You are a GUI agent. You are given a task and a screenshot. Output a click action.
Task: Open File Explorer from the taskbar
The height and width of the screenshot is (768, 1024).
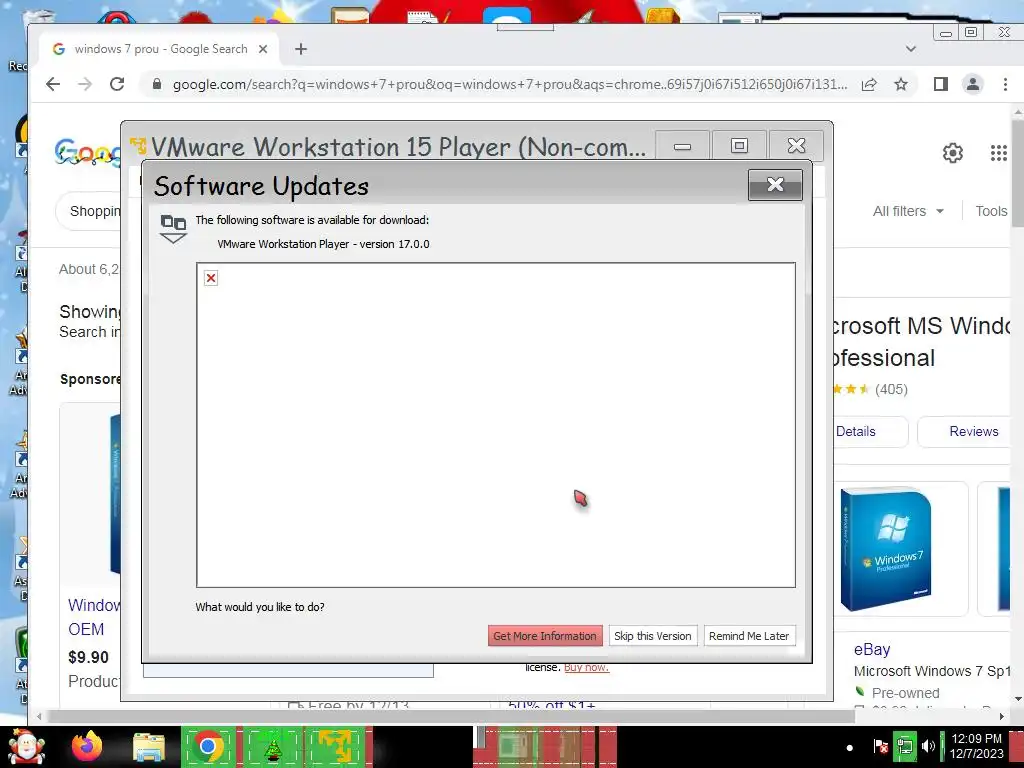pos(148,748)
